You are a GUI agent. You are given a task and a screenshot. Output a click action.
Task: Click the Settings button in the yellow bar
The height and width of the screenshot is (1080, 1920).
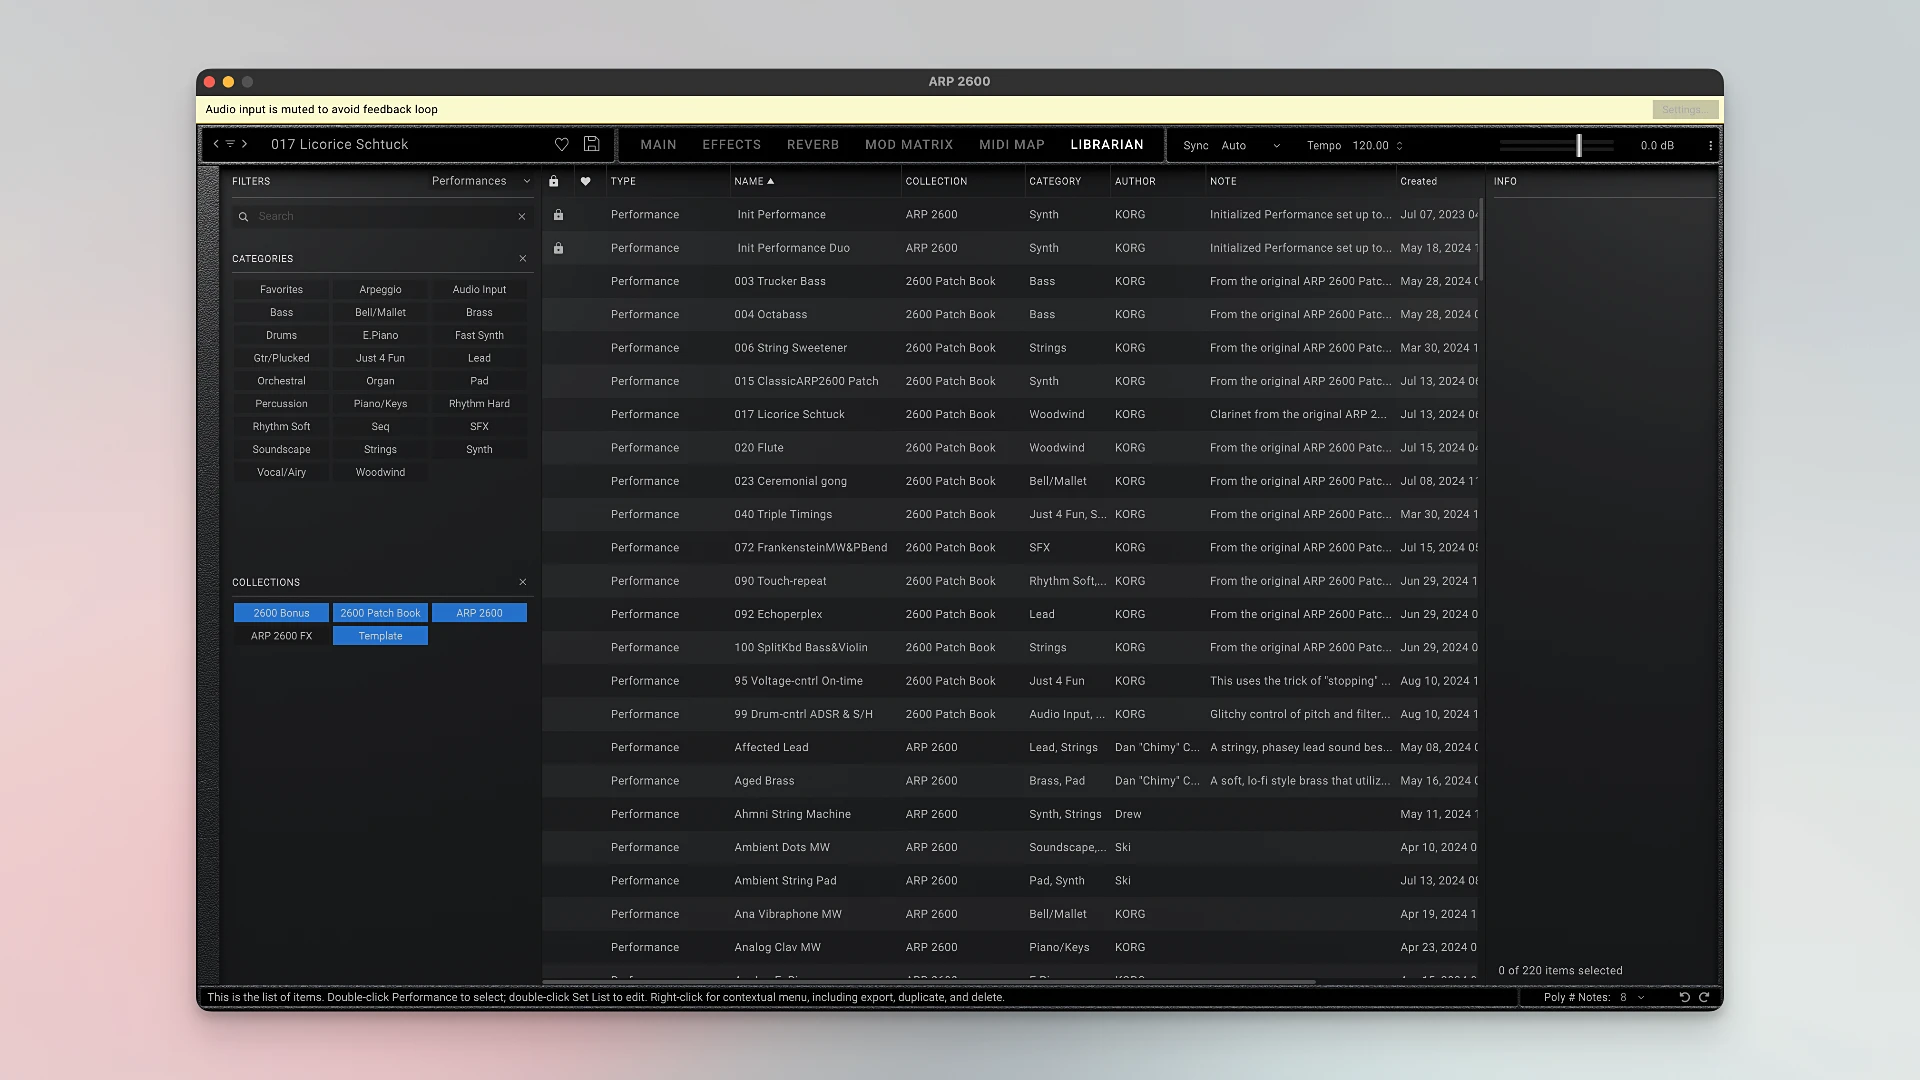click(1684, 109)
